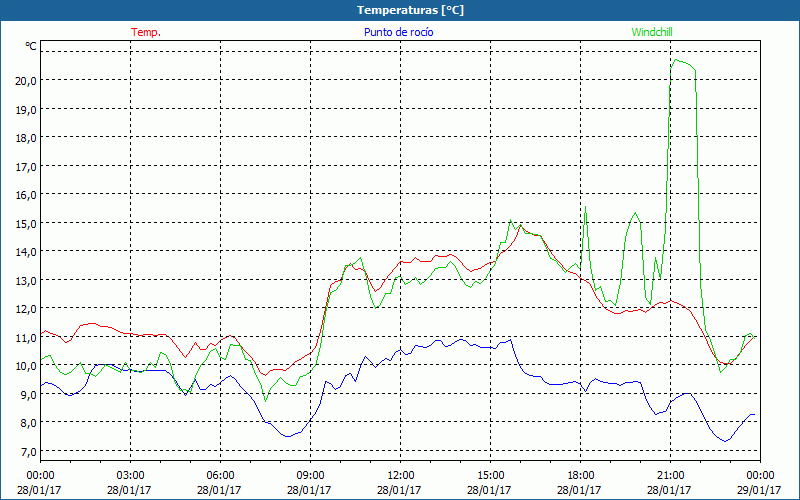
Task: Click the 9,0 y-axis value
Action: coord(29,394)
